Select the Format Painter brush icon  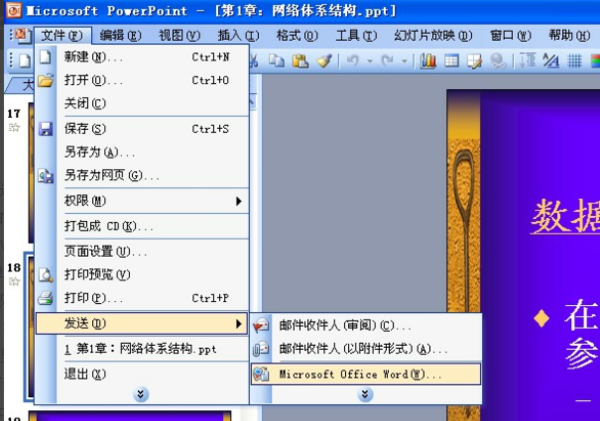[324, 61]
